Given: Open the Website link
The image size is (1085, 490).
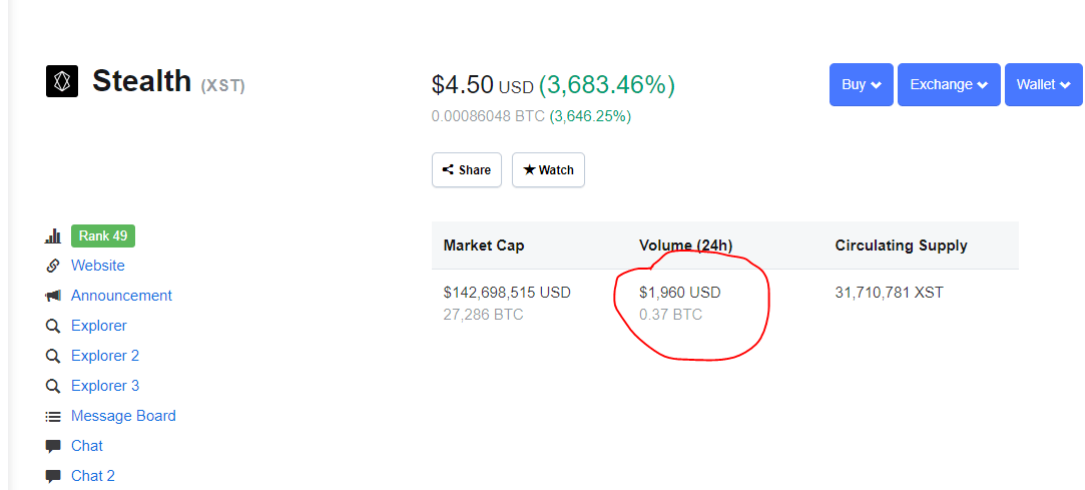Looking at the screenshot, I should (x=98, y=266).
